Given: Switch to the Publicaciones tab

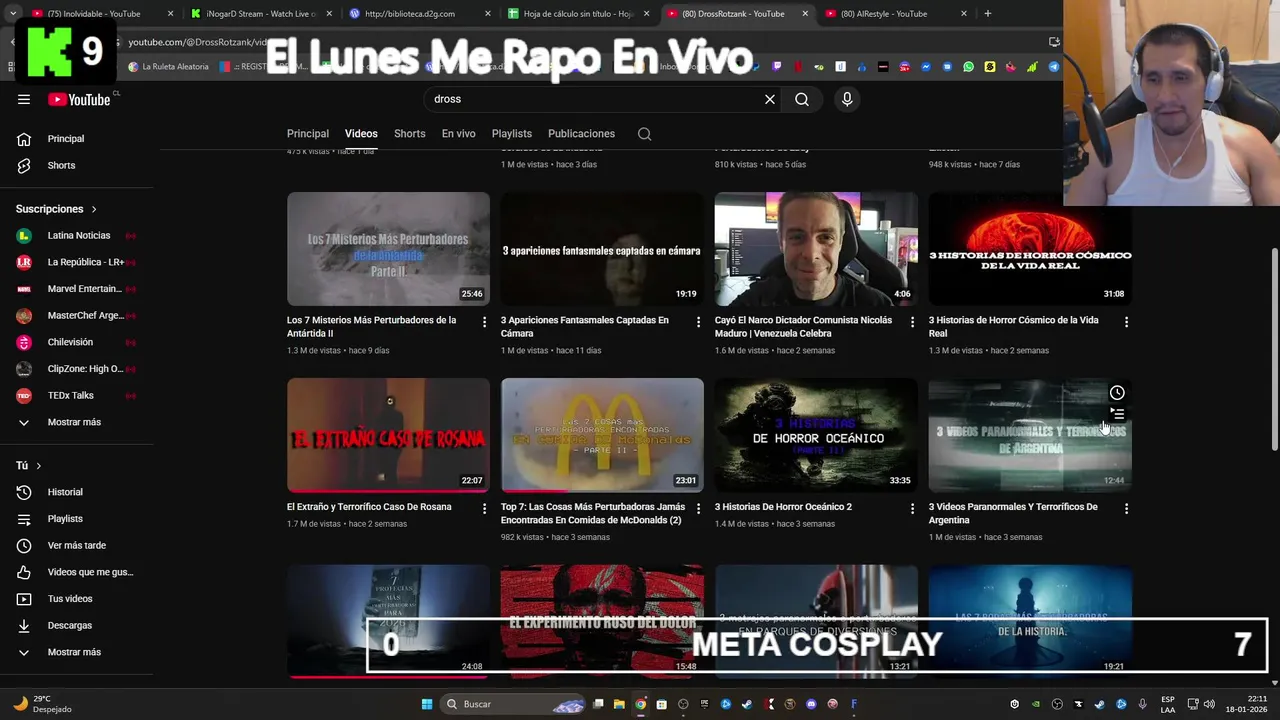Looking at the screenshot, I should (x=581, y=134).
